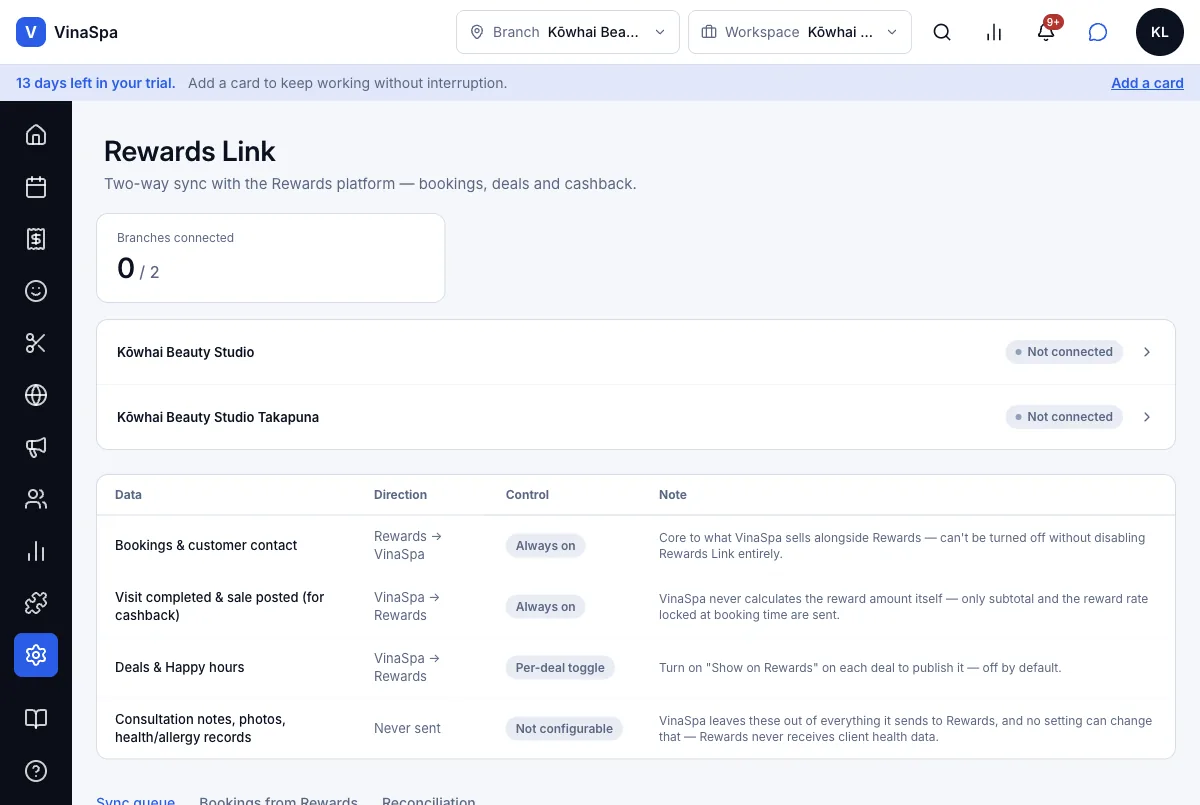Open the globe icon in the sidebar
The height and width of the screenshot is (805, 1200).
pos(36,395)
